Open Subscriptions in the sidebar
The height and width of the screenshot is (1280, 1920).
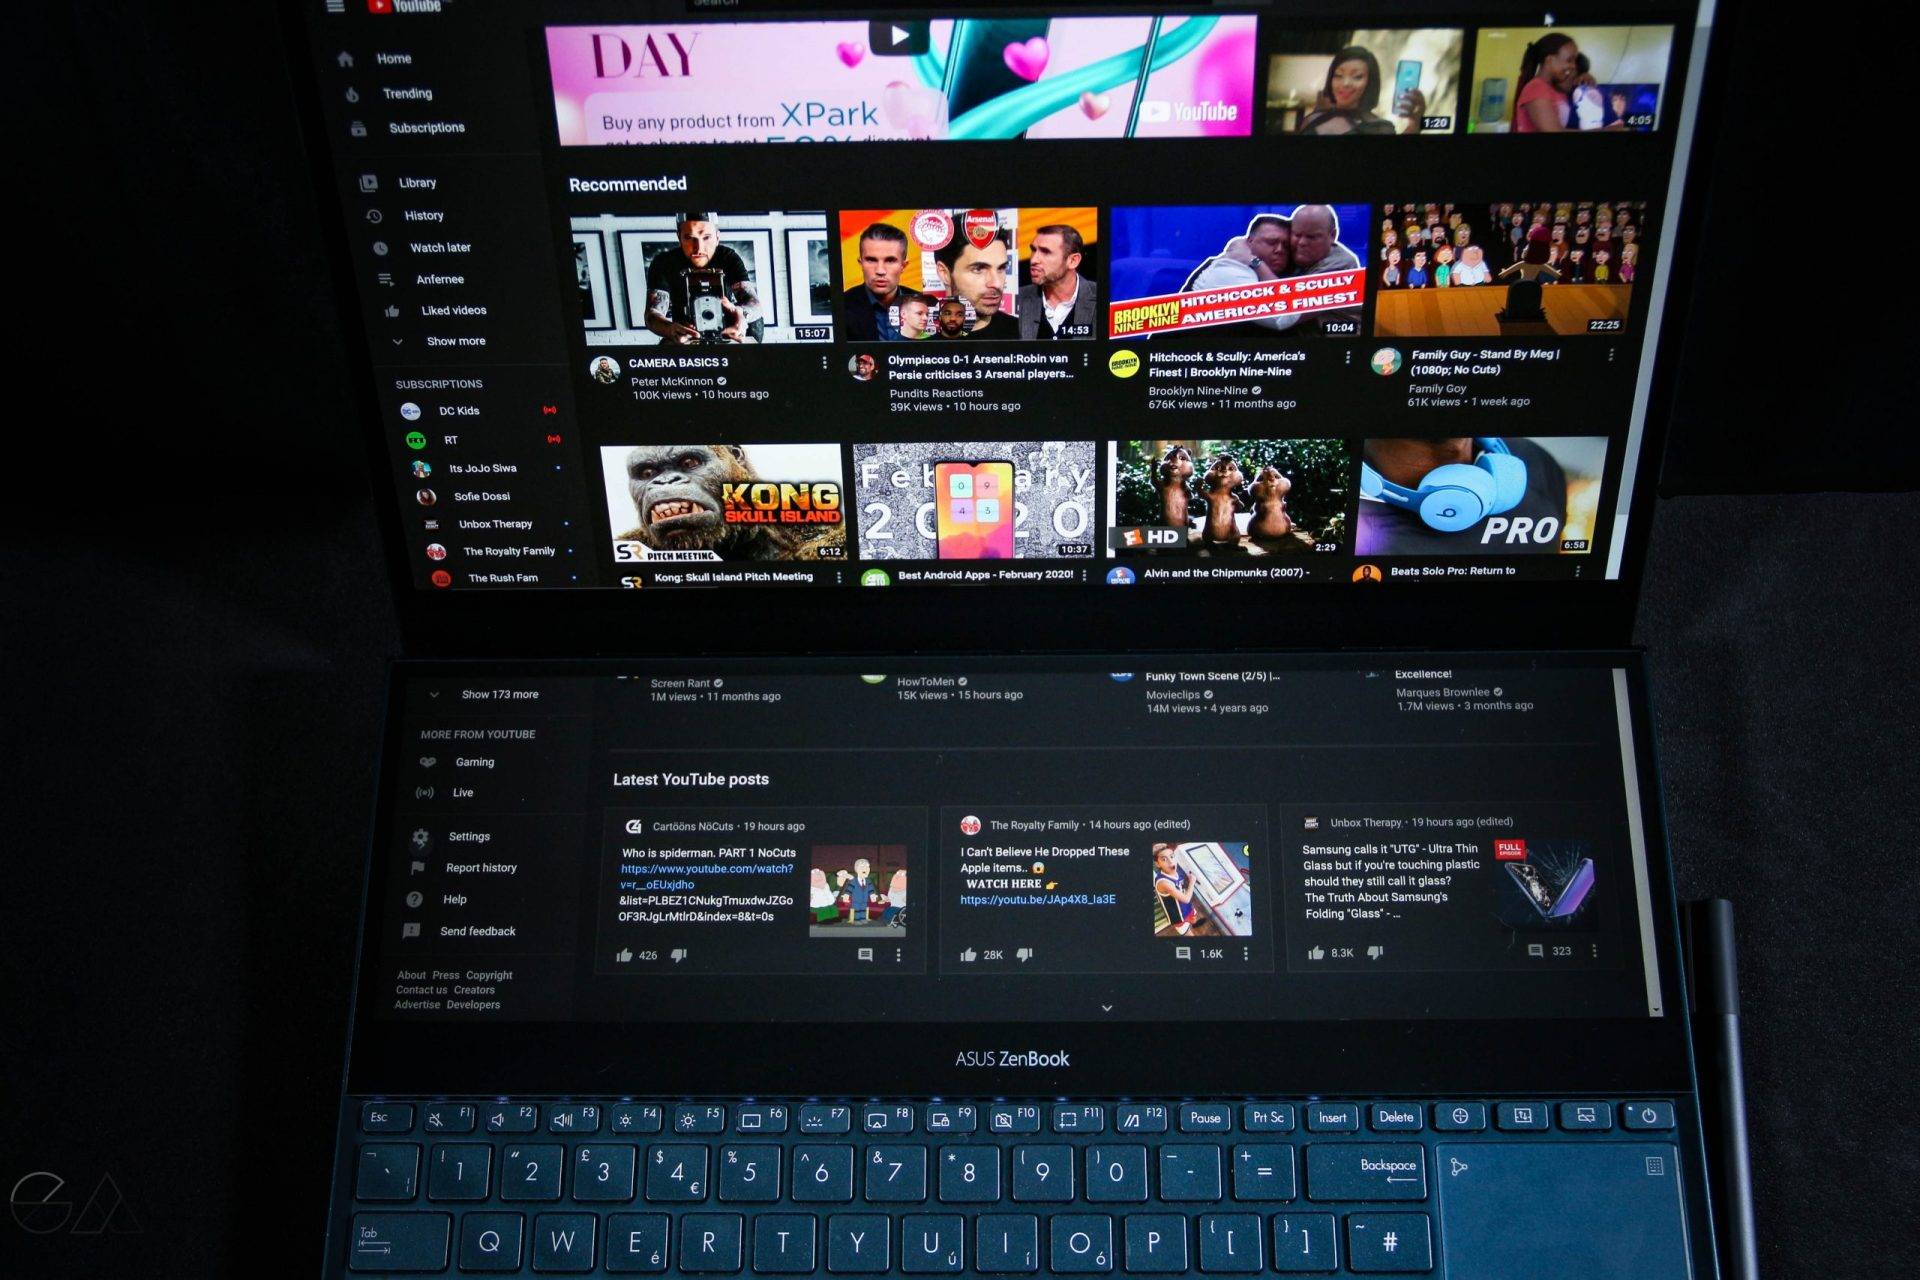(407, 128)
